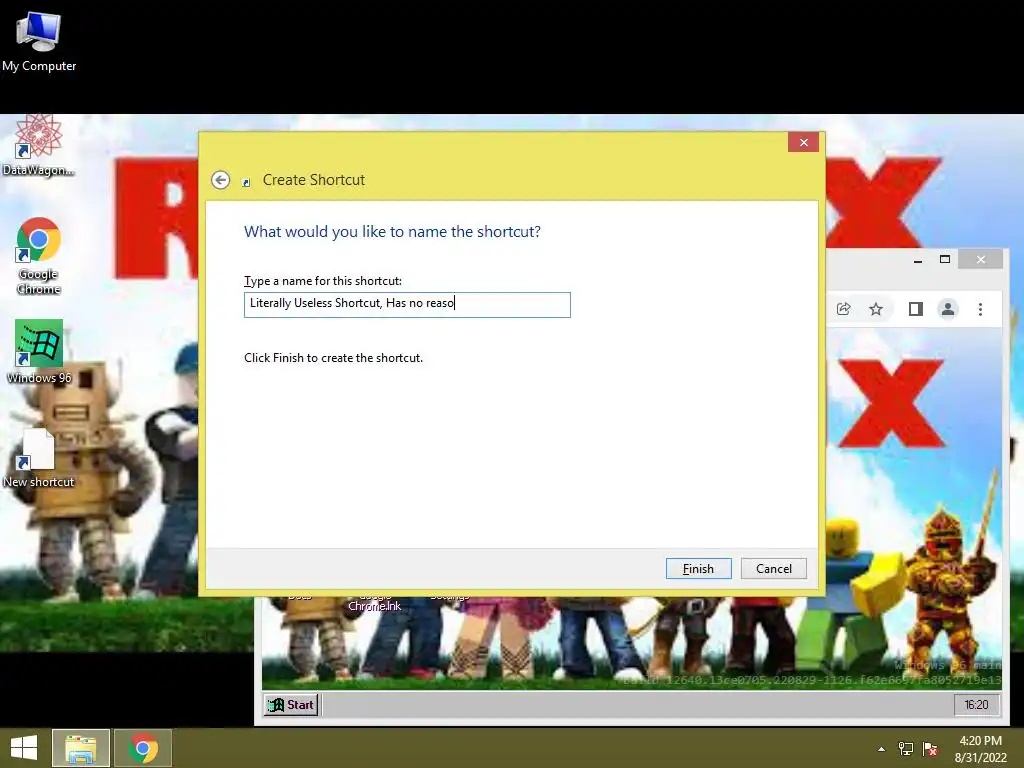Switch to Chrome on the taskbar
The height and width of the screenshot is (768, 1024).
click(143, 748)
